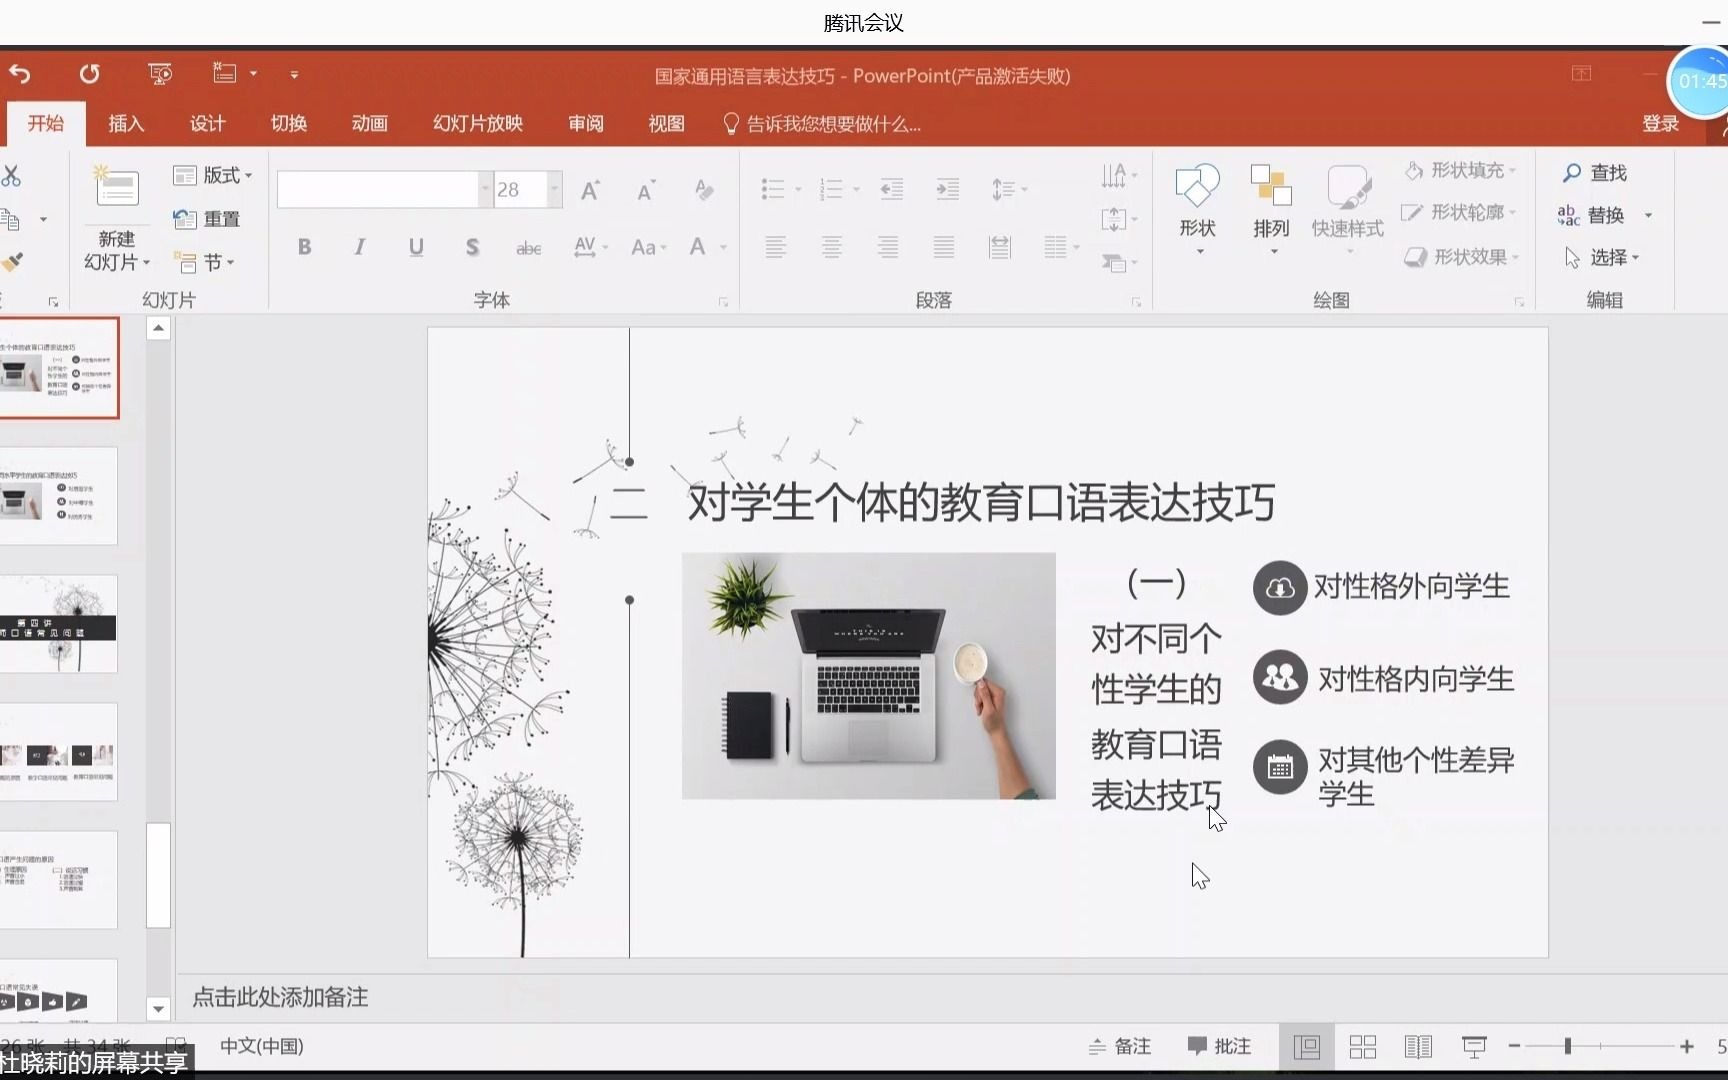Open the 幻灯片放映 tab
The image size is (1728, 1080).
tap(478, 124)
